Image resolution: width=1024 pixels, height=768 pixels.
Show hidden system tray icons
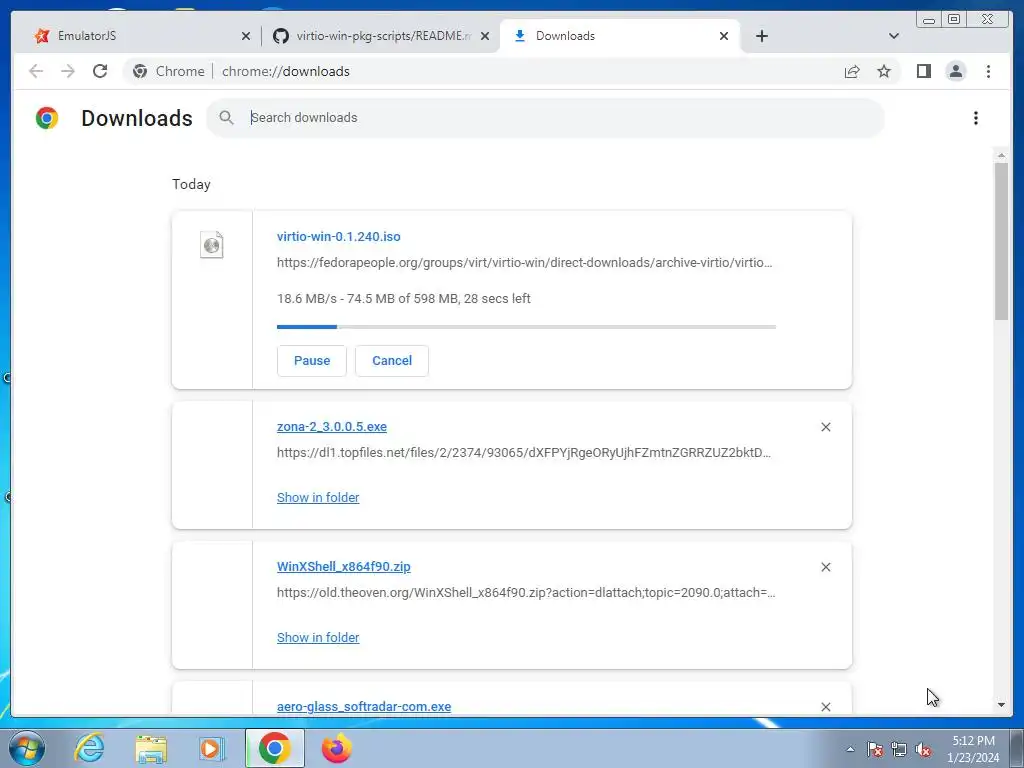coord(850,749)
